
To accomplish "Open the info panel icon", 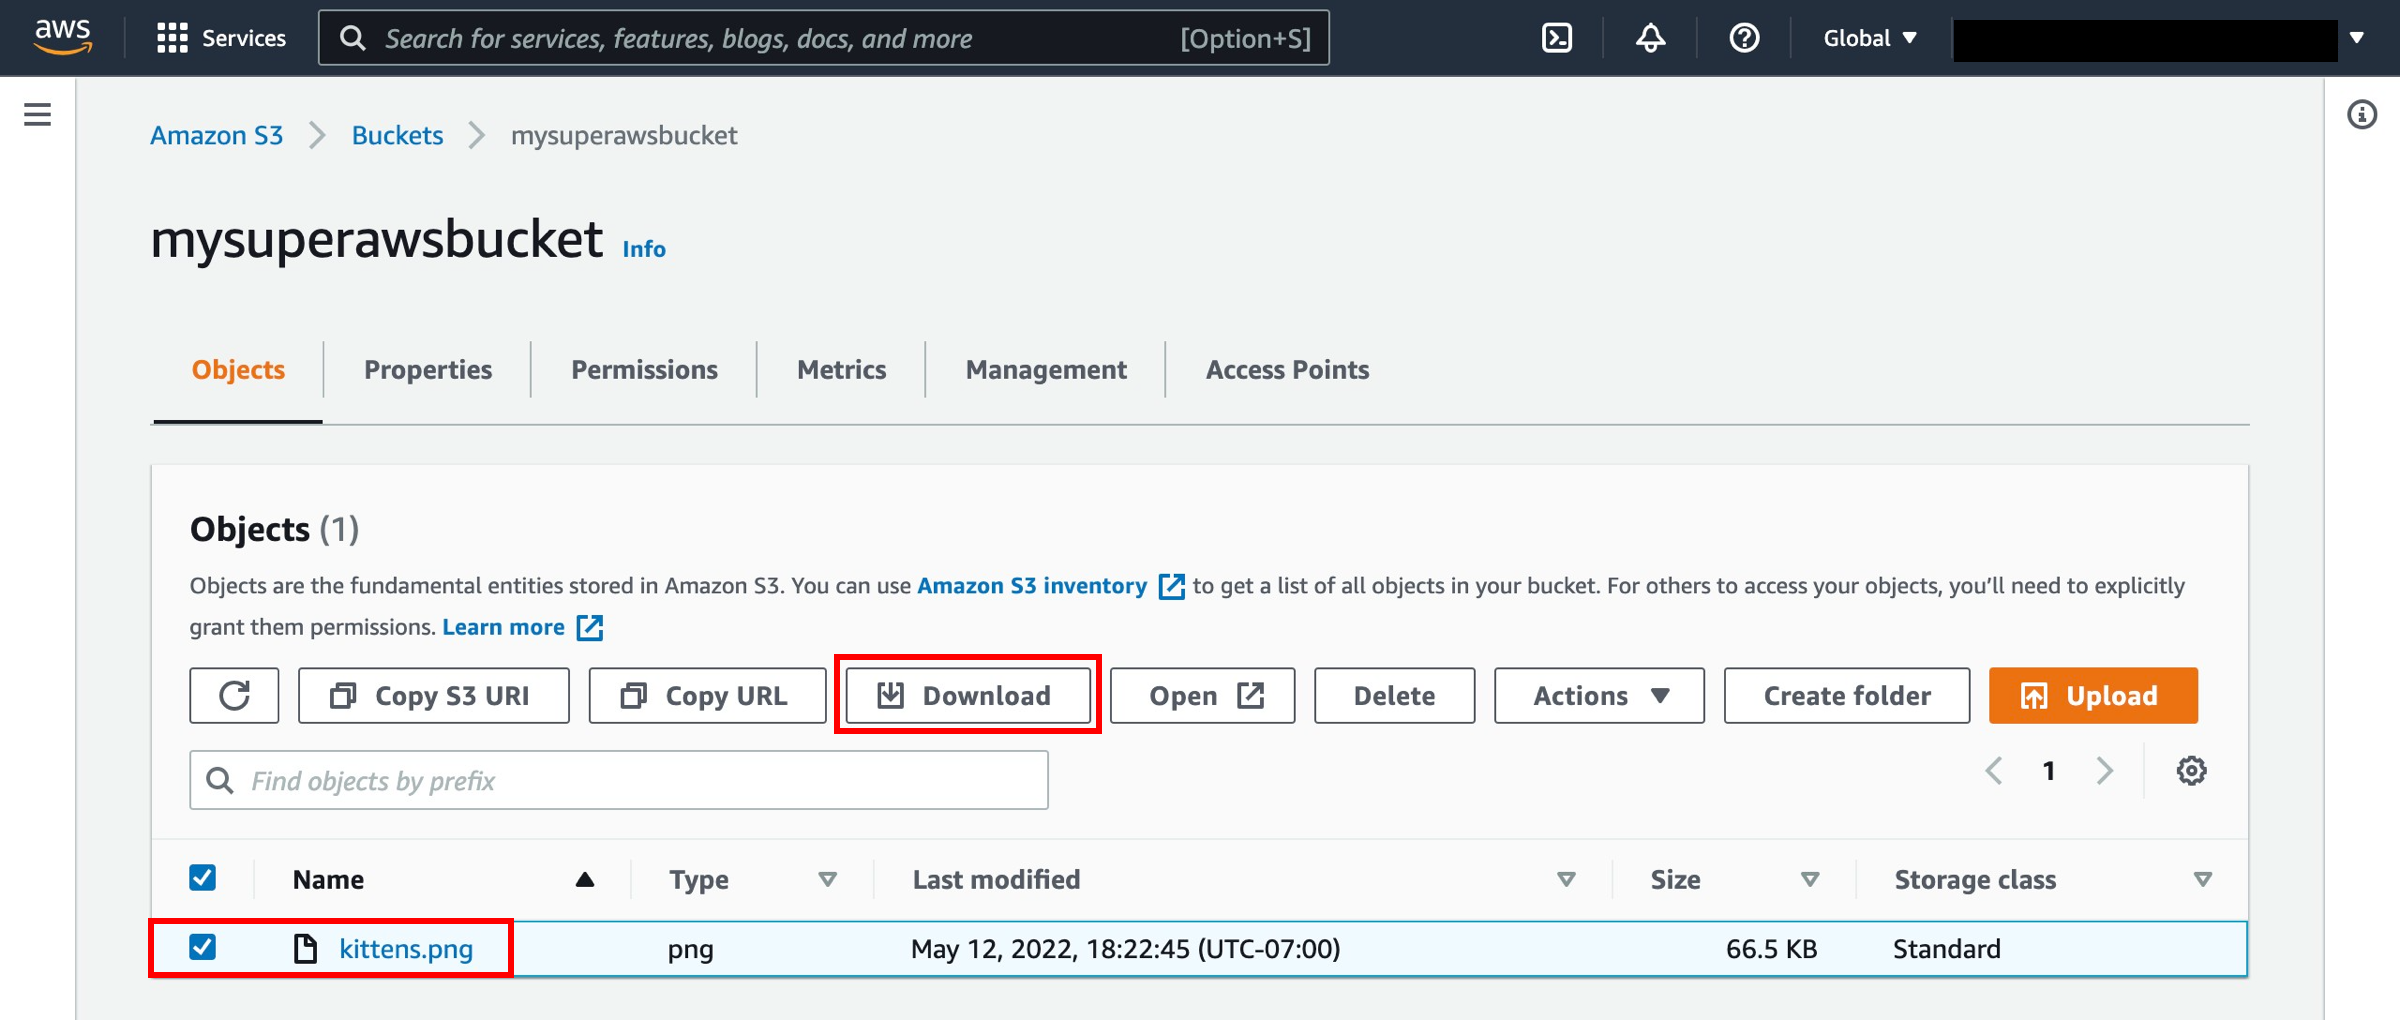I will 2362,115.
